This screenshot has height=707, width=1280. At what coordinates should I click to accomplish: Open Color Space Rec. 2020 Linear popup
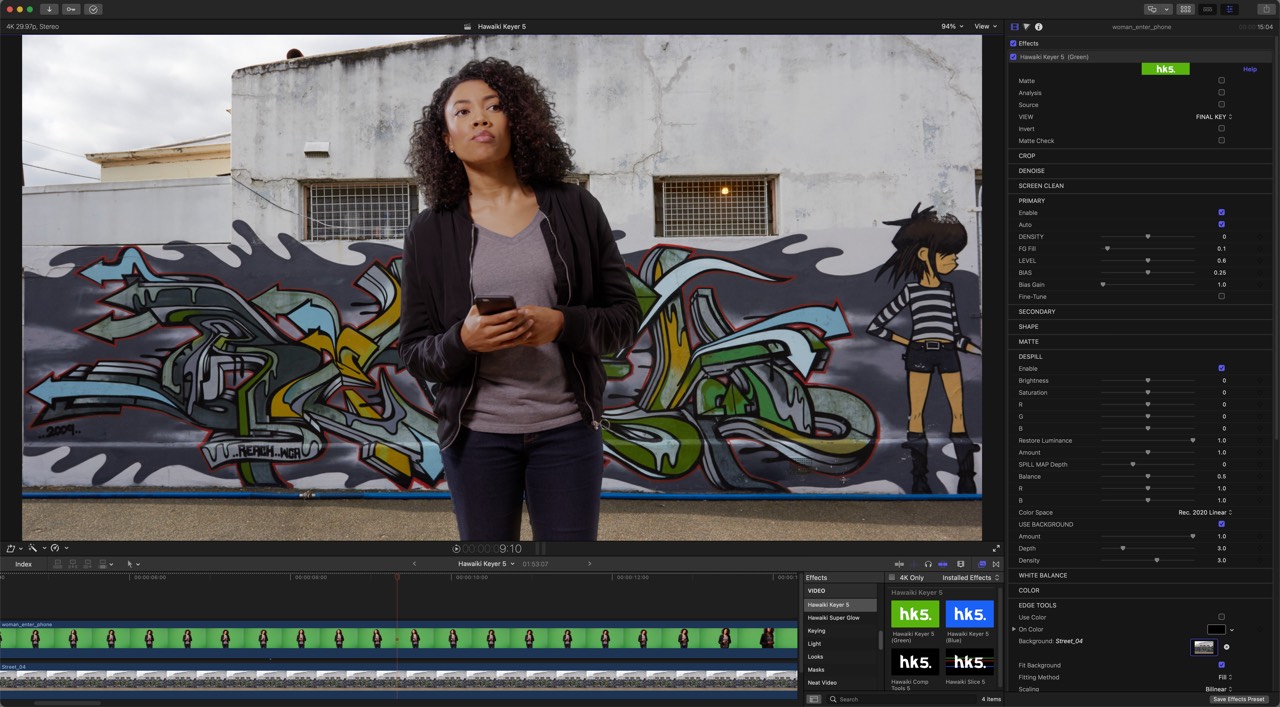[x=1205, y=512]
